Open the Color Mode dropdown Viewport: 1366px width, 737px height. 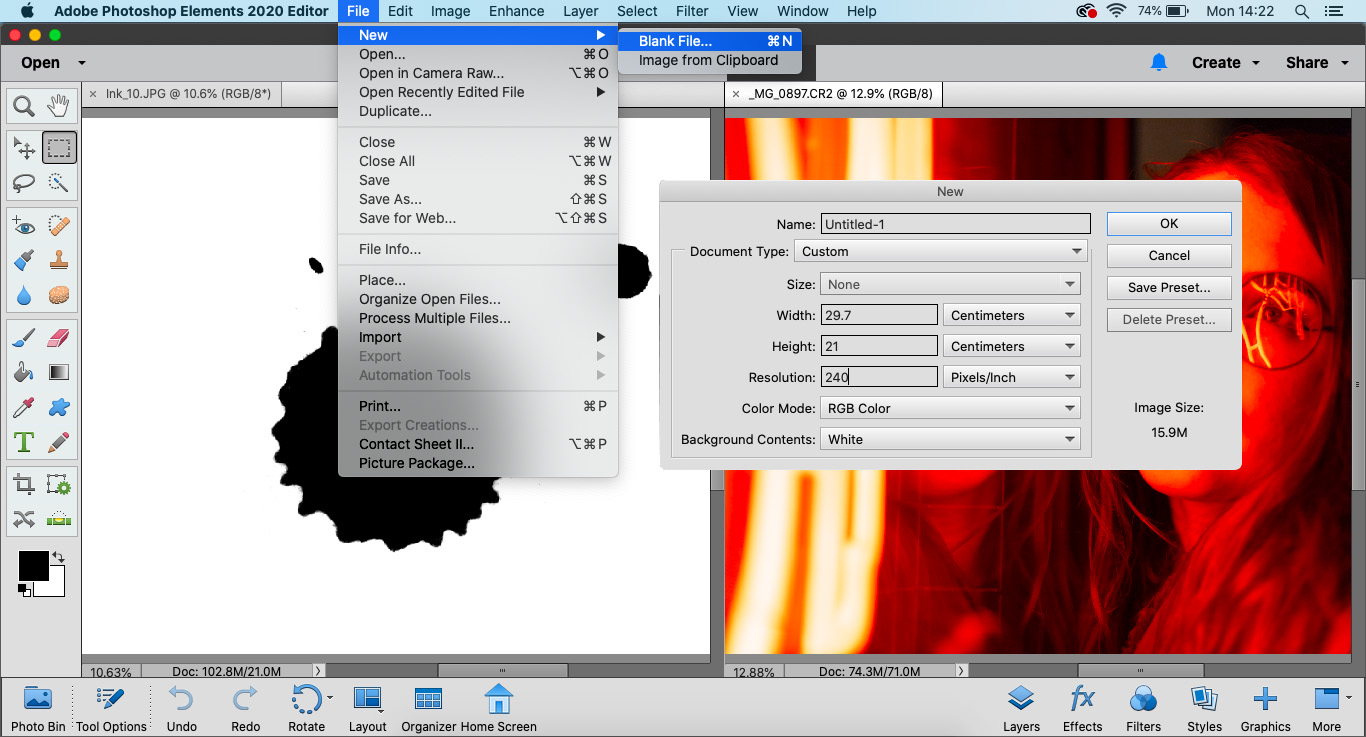click(950, 408)
